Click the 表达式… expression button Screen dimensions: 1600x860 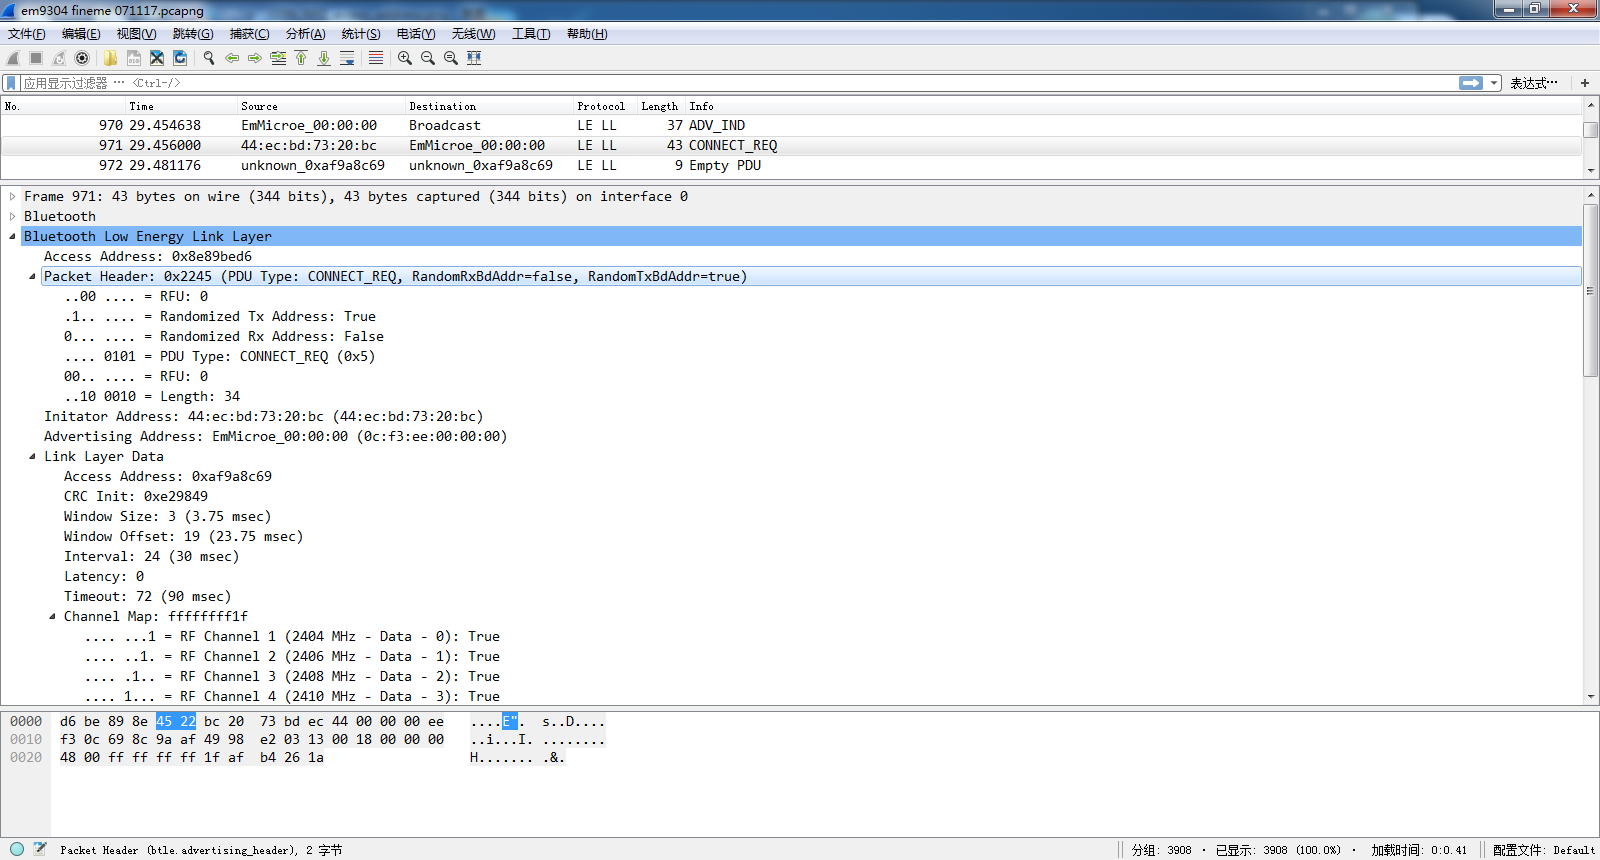pos(1533,83)
